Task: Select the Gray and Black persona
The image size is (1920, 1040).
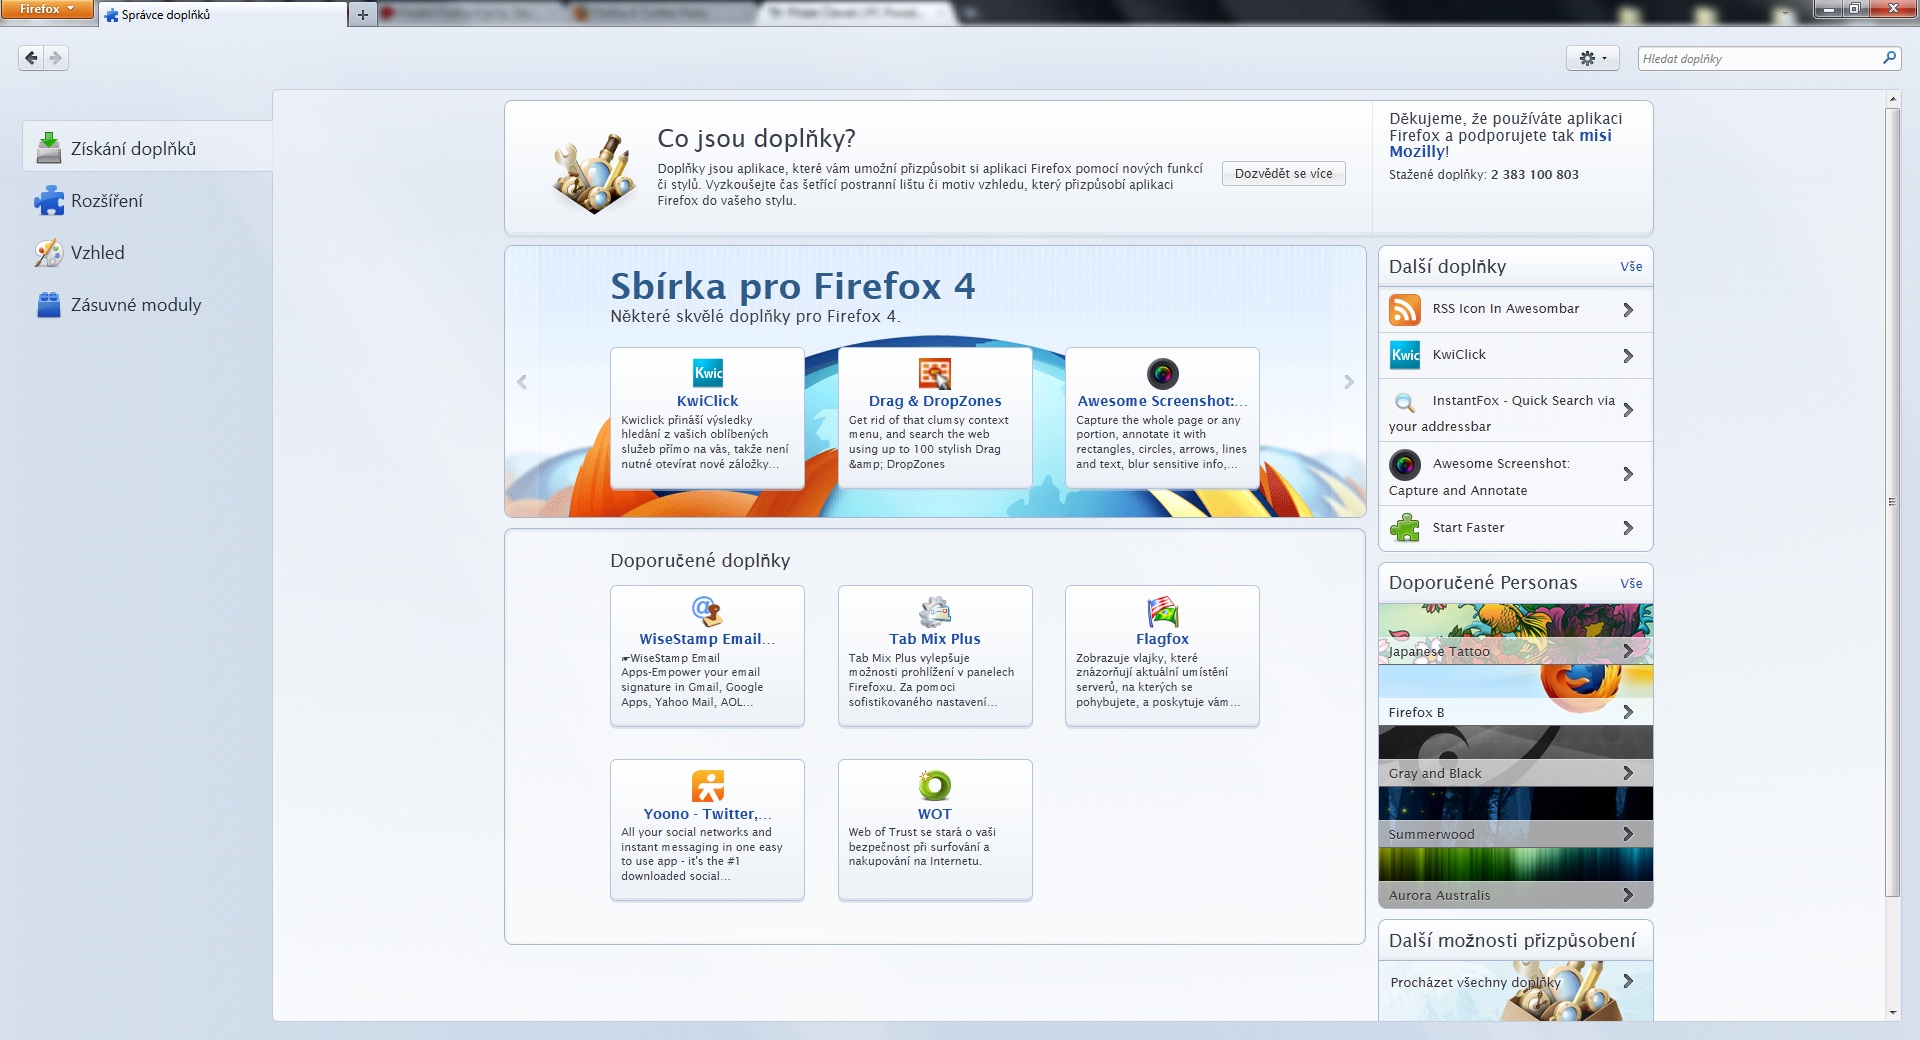Action: [1515, 756]
